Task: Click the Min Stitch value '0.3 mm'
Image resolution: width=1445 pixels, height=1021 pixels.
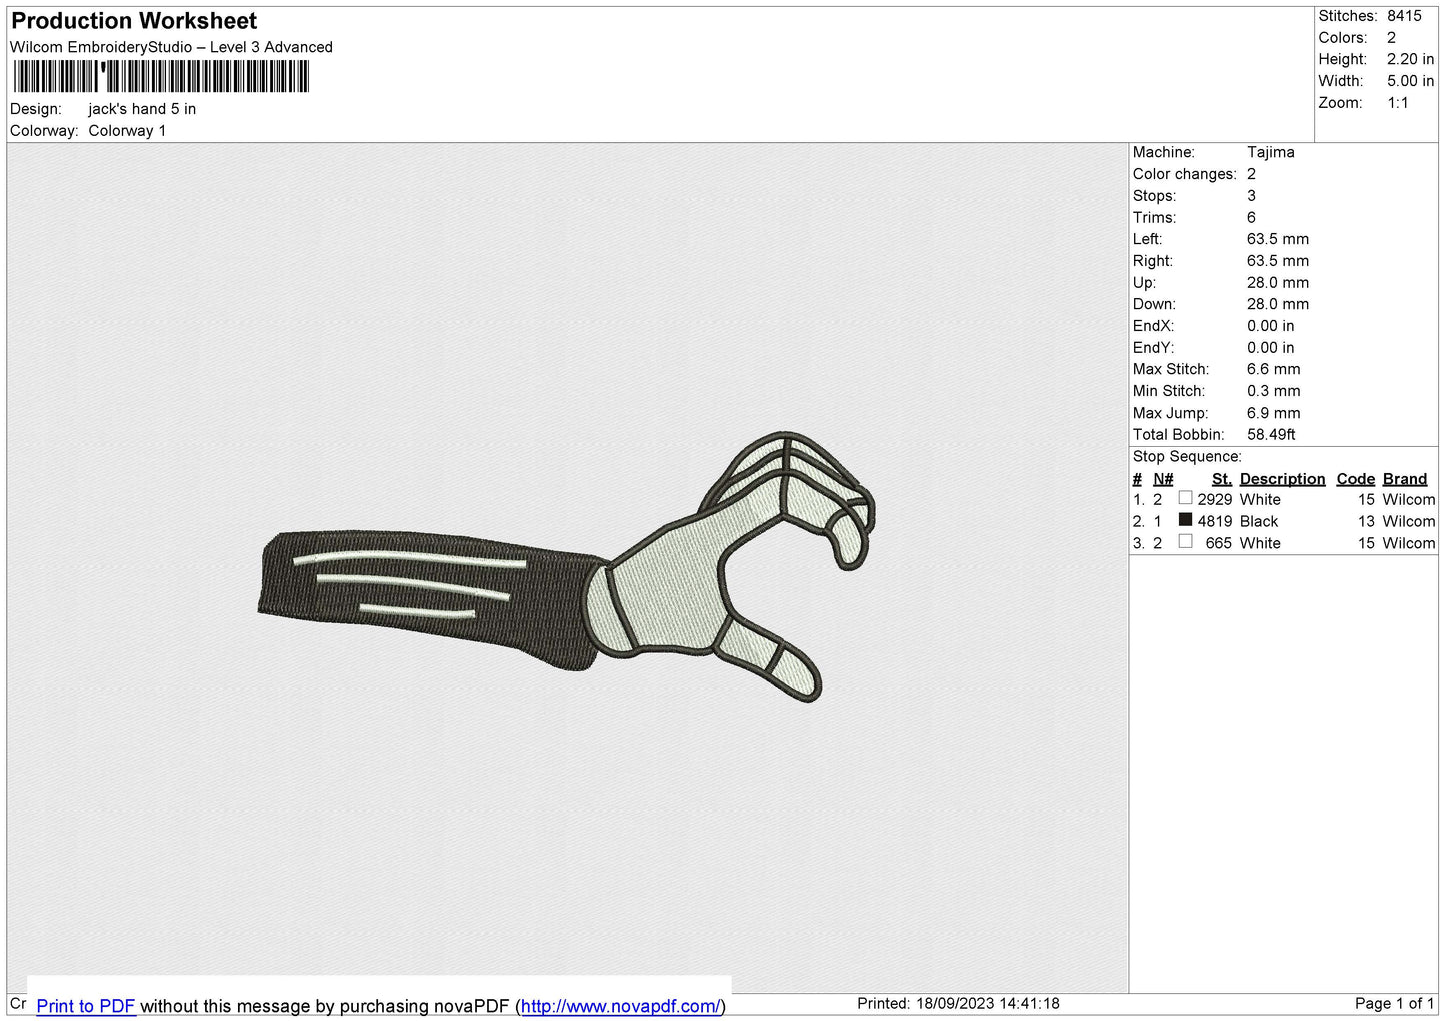Action: coord(1274,391)
